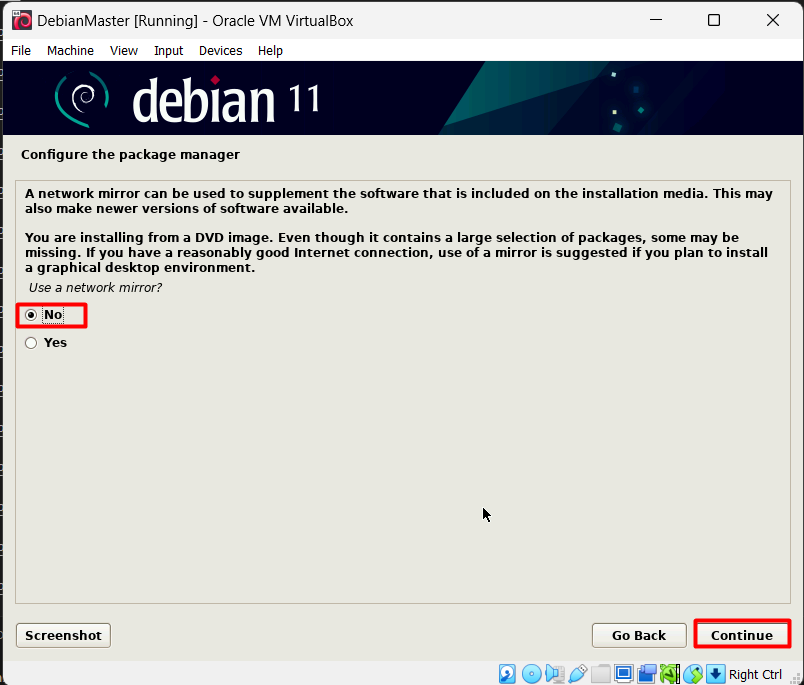Open the shared folders status icon
Image resolution: width=804 pixels, height=685 pixels.
tap(600, 674)
